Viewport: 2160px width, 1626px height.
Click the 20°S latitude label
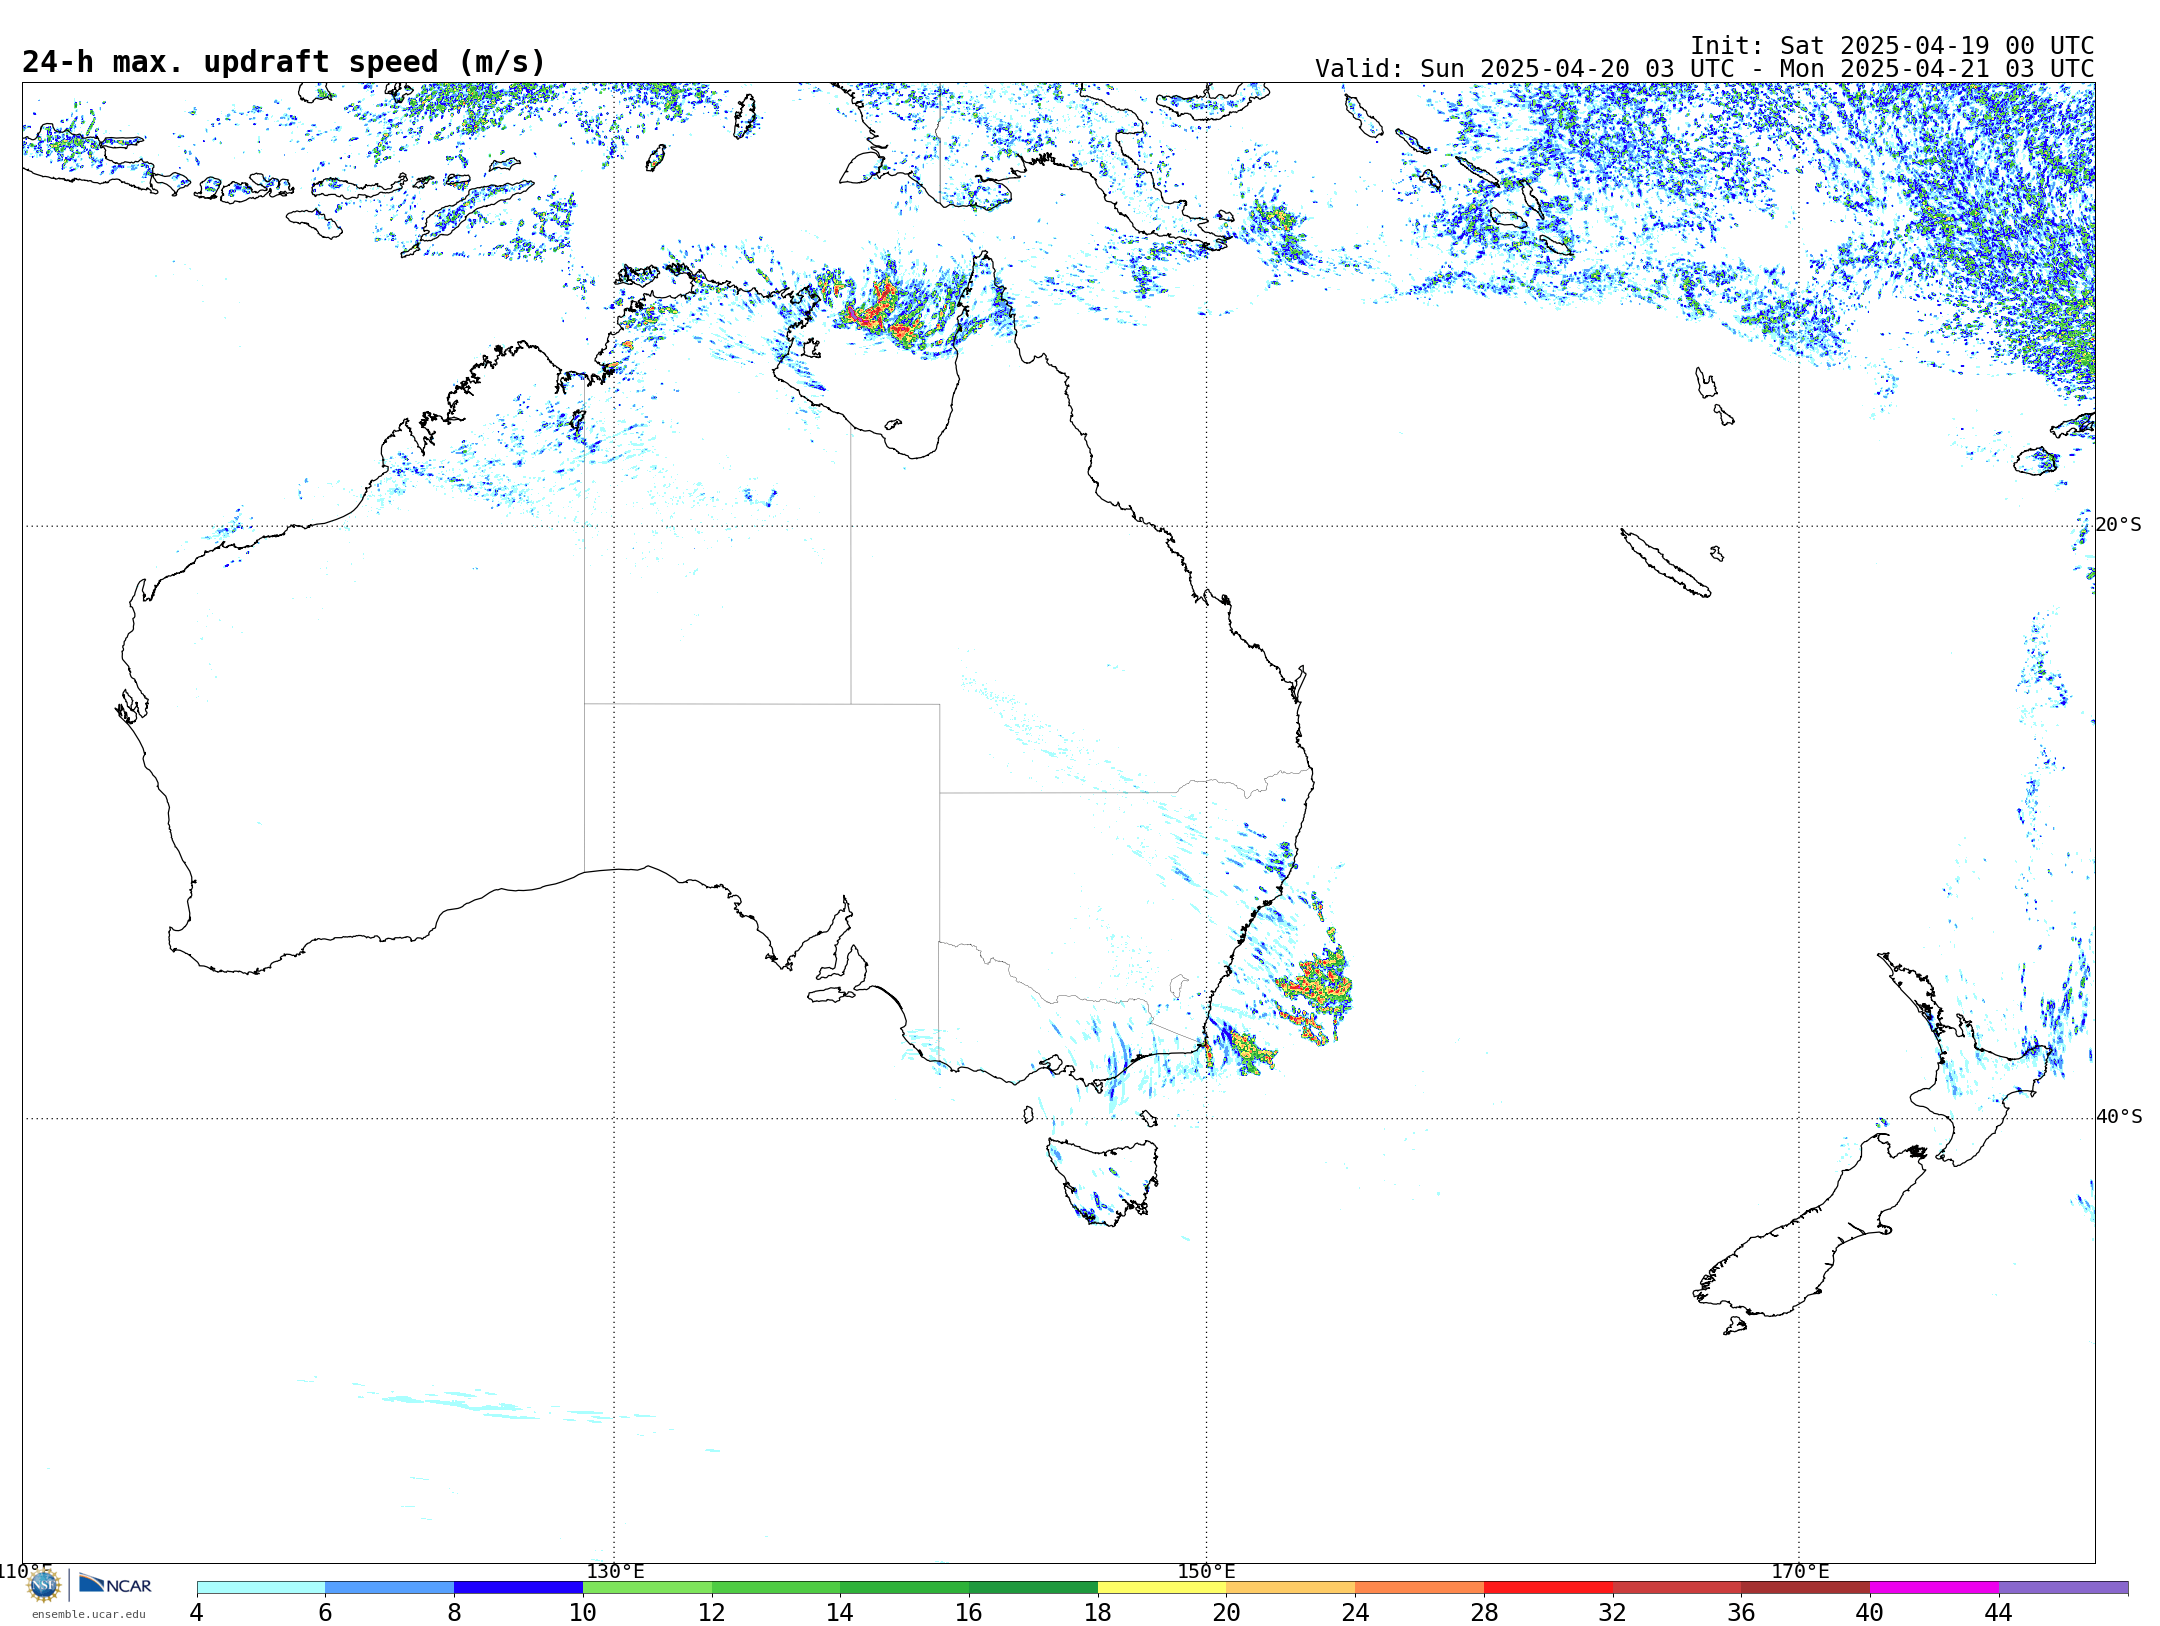pyautogui.click(x=2118, y=525)
